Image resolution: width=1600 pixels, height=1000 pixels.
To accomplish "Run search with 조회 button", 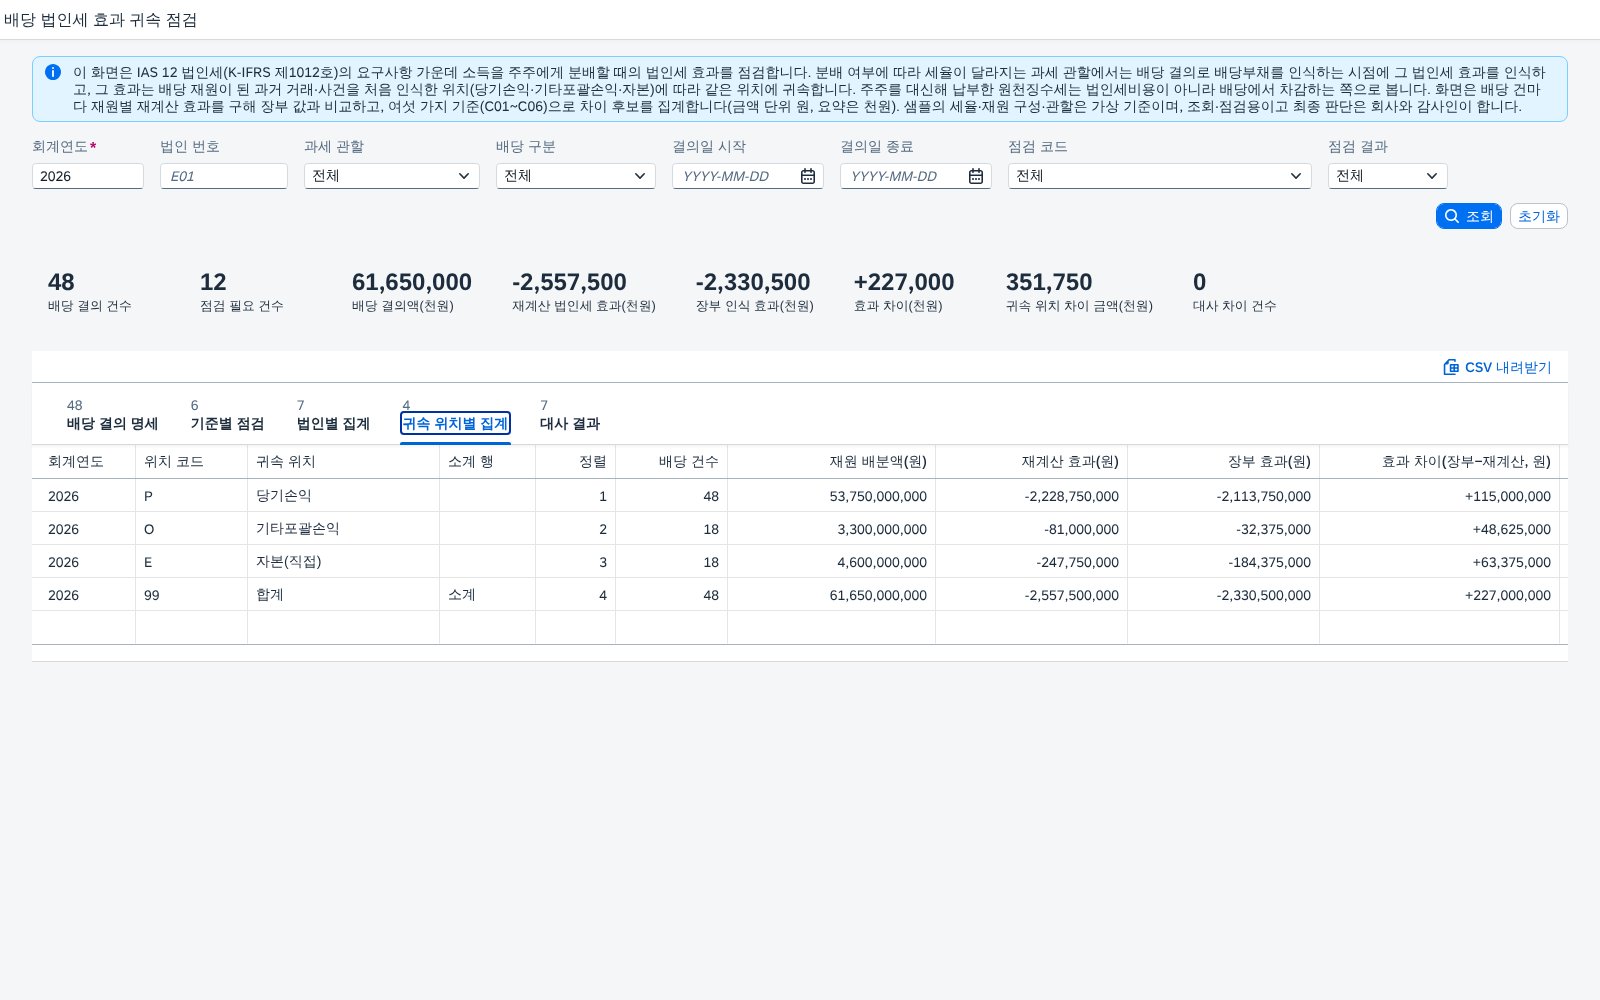I will (1468, 216).
